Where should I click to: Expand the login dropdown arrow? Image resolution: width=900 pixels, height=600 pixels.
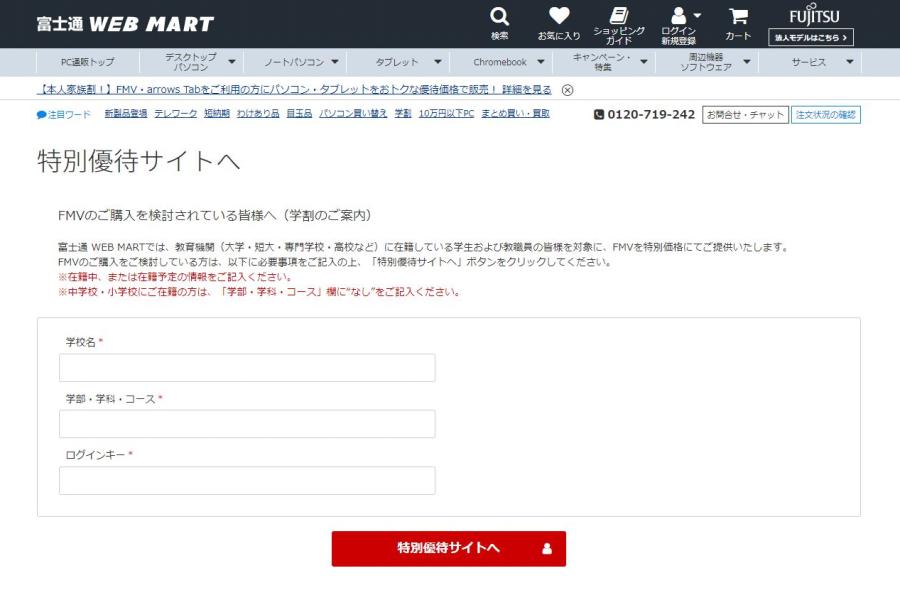pyautogui.click(x=697, y=16)
